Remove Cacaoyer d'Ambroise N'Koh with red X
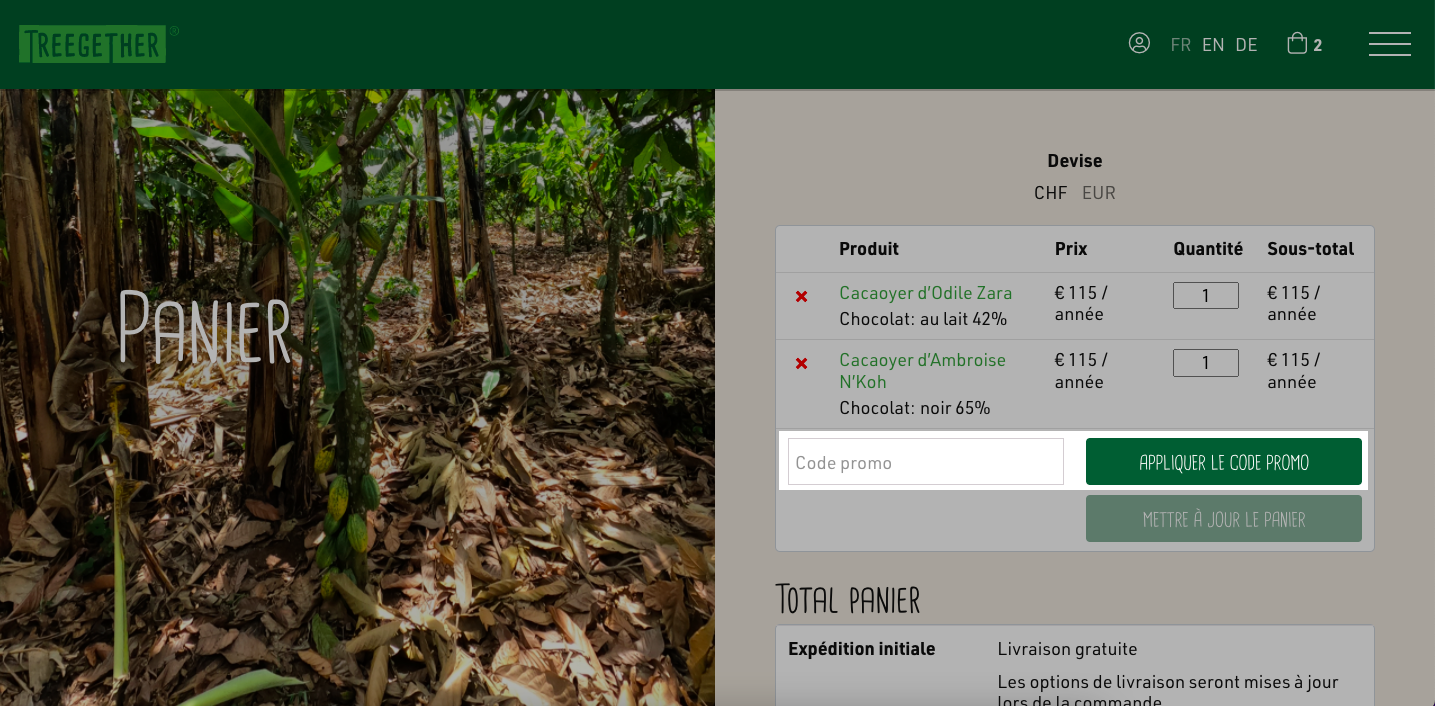Viewport: 1435px width, 706px height. click(x=801, y=363)
